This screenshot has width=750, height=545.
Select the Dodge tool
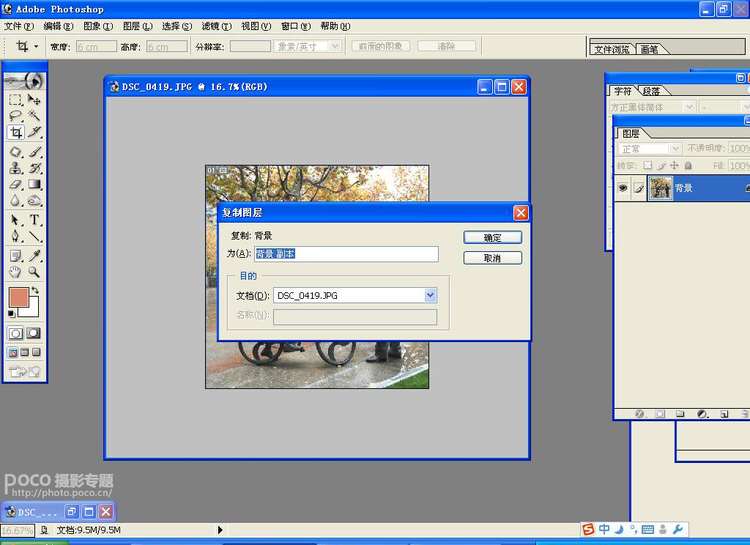34,200
